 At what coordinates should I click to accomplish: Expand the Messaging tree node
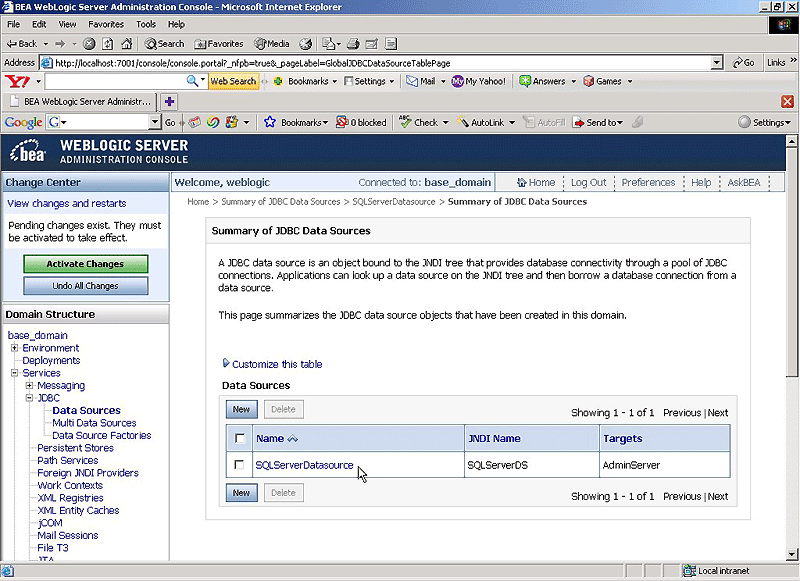pyautogui.click(x=30, y=385)
